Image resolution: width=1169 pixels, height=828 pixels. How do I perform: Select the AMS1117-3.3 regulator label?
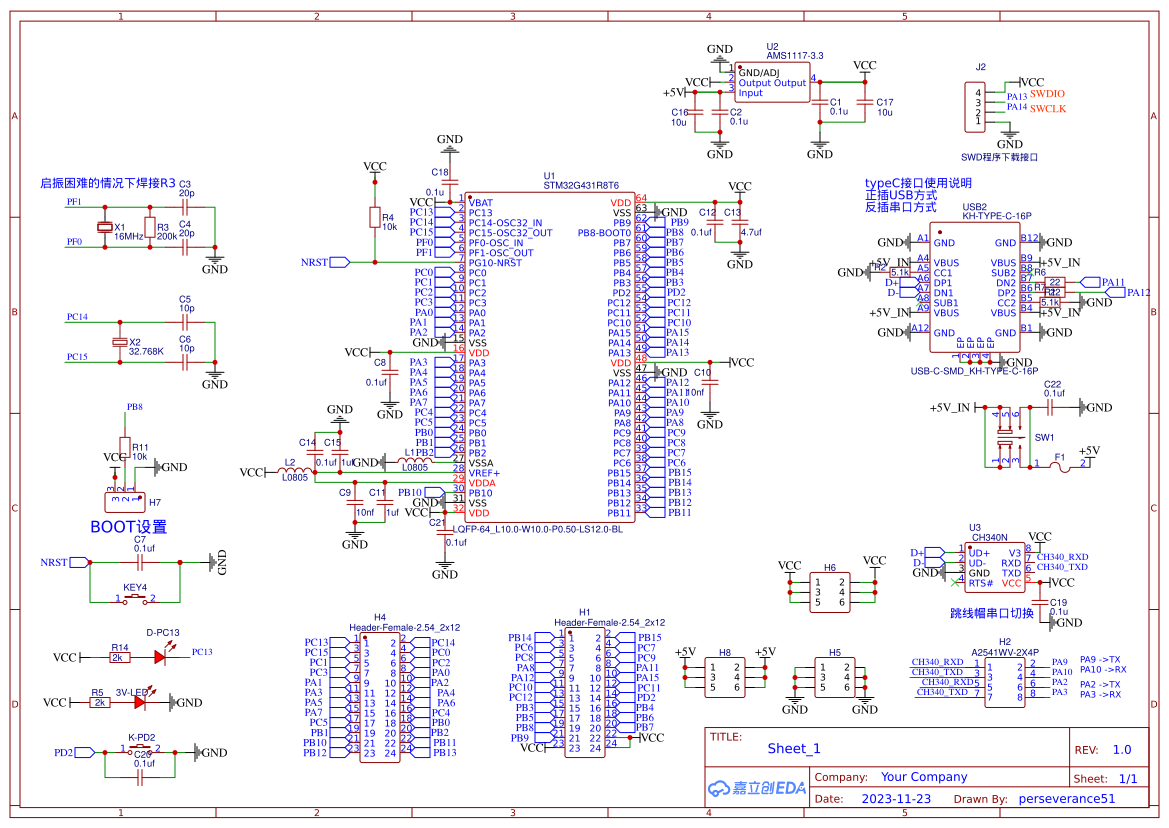(x=795, y=56)
